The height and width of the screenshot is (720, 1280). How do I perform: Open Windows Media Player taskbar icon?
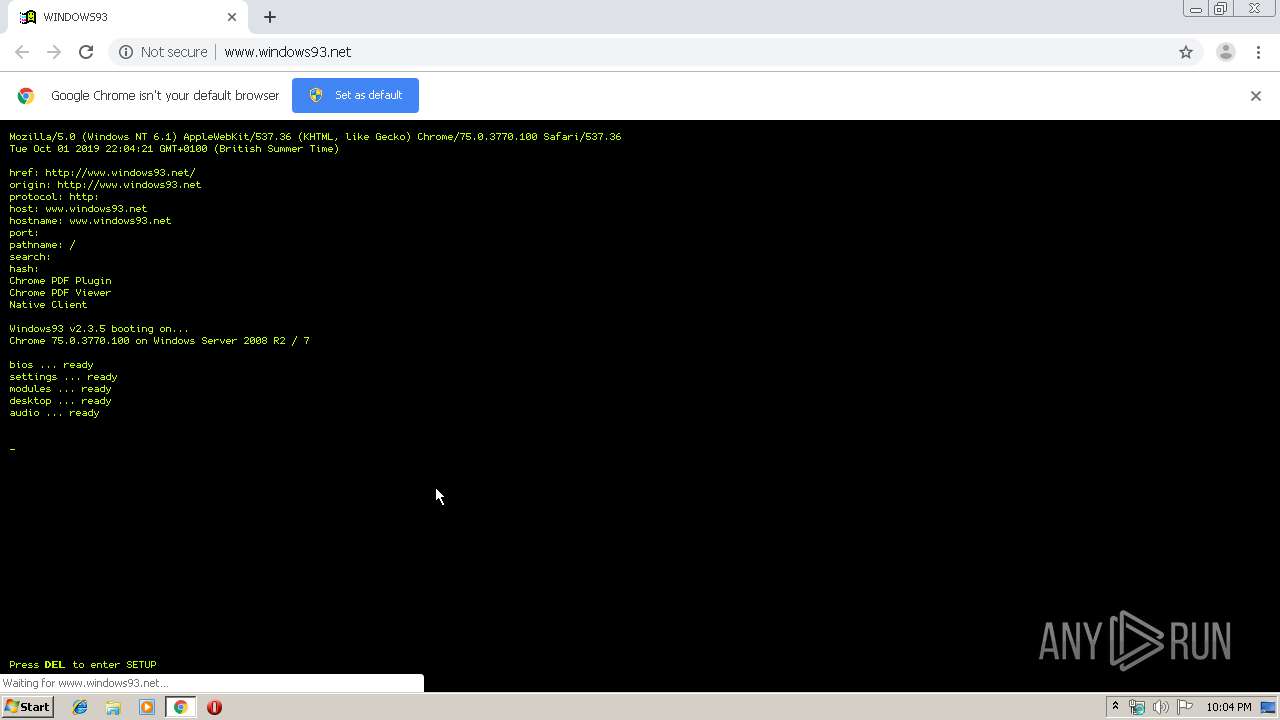click(147, 707)
